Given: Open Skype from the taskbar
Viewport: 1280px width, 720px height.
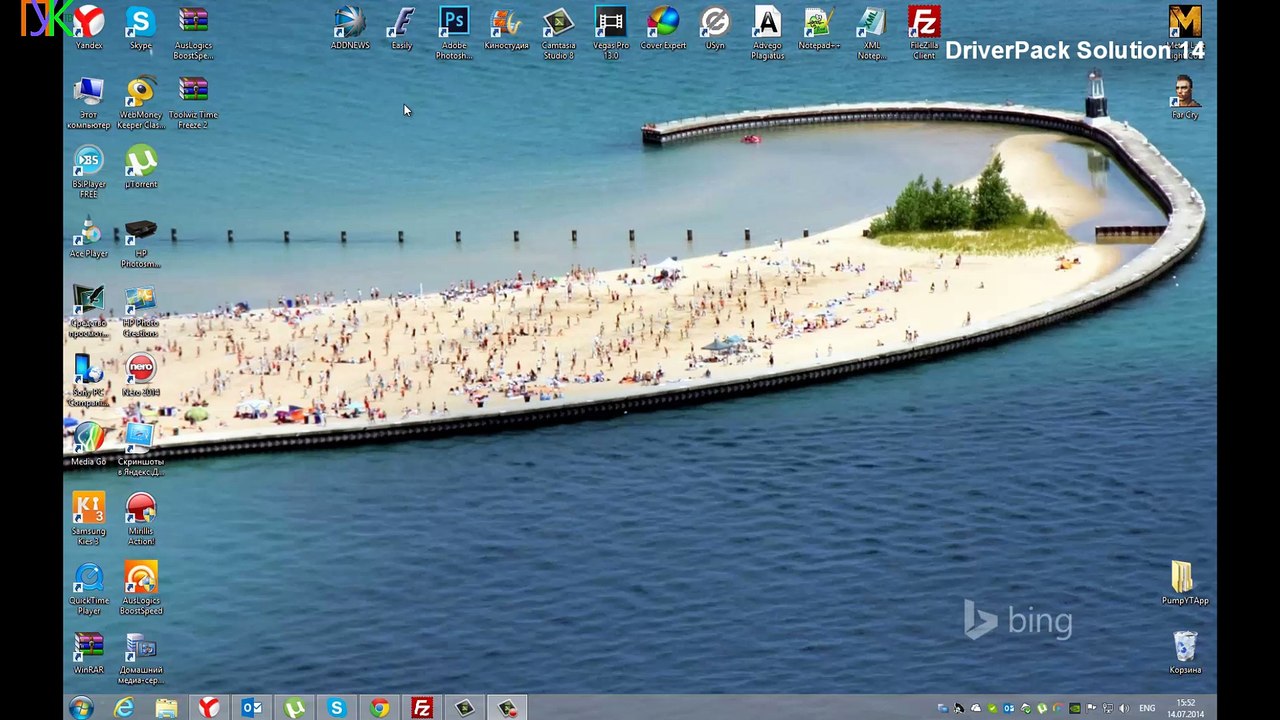Looking at the screenshot, I should pos(336,708).
